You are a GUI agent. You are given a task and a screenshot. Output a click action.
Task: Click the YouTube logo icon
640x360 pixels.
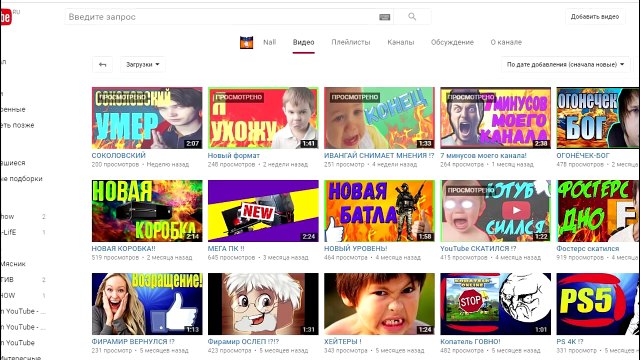[5, 18]
